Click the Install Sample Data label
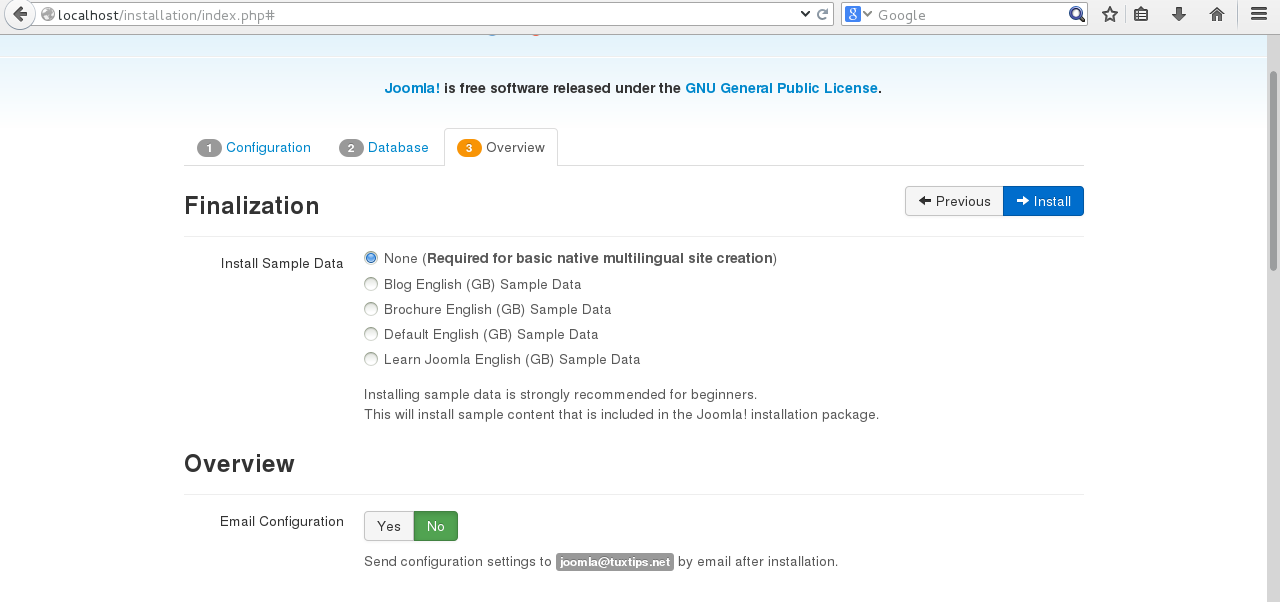 (282, 264)
